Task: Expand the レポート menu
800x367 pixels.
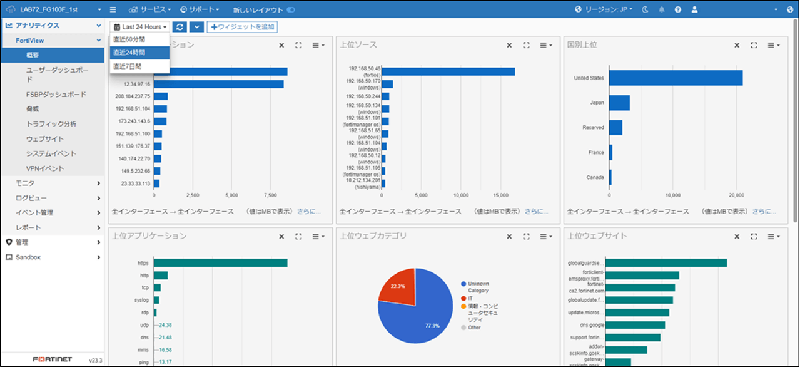Action: [x=52, y=227]
